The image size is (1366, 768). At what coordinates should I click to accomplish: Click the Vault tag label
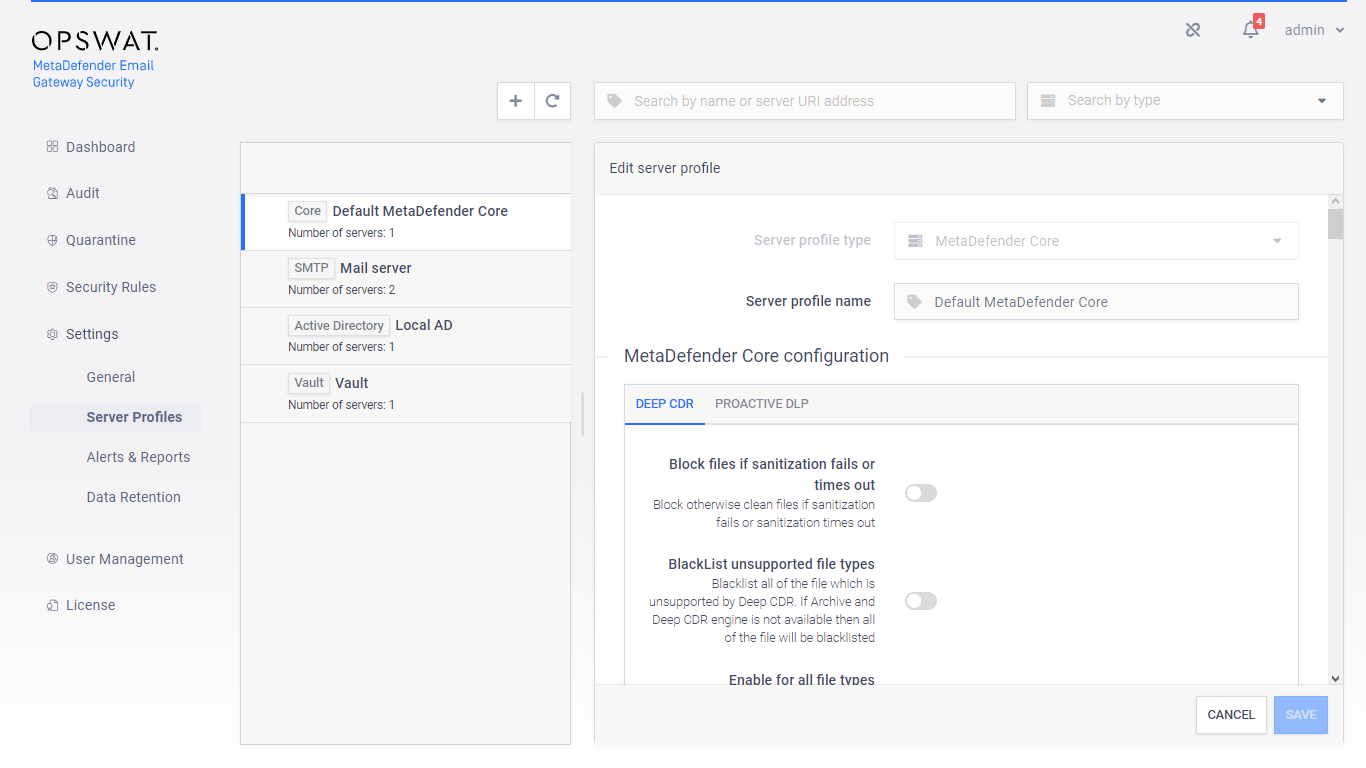click(x=309, y=383)
